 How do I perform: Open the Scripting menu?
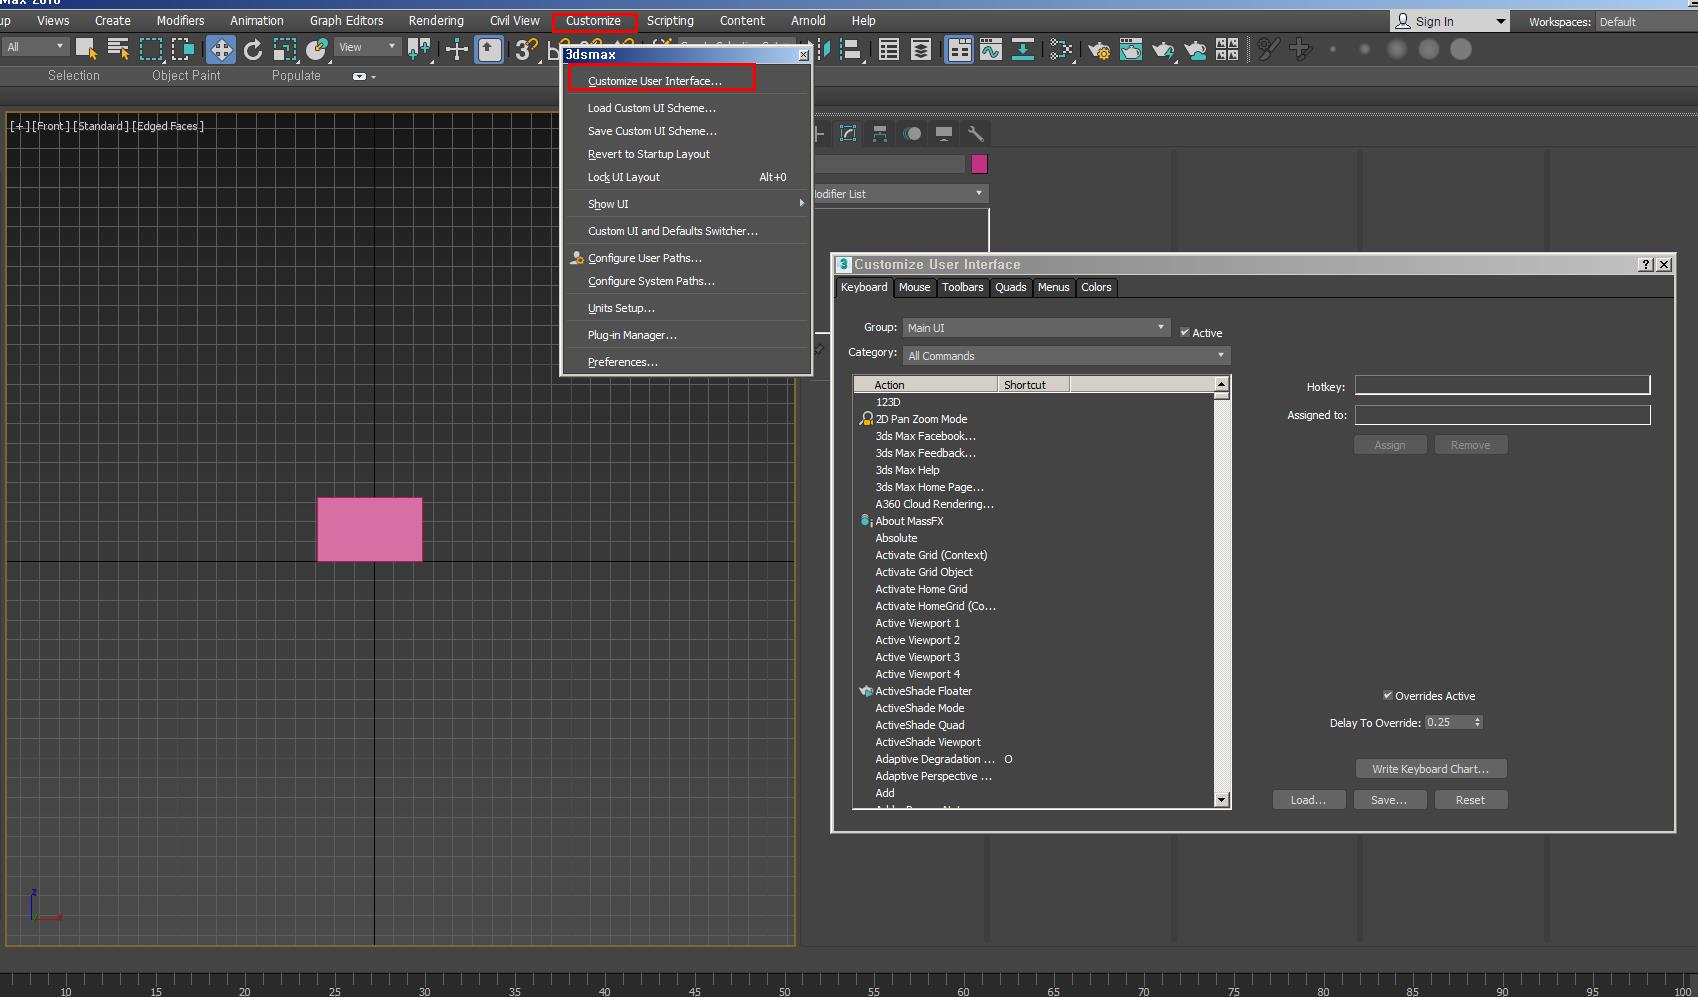coord(670,20)
